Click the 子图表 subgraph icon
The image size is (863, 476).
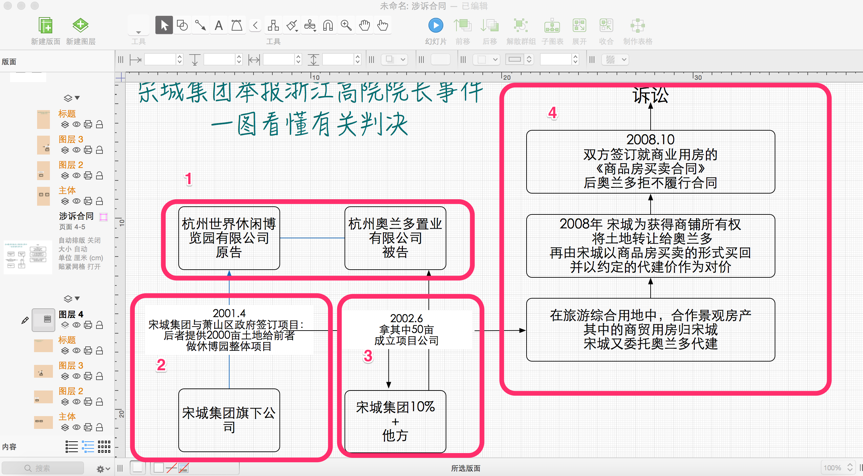551,25
